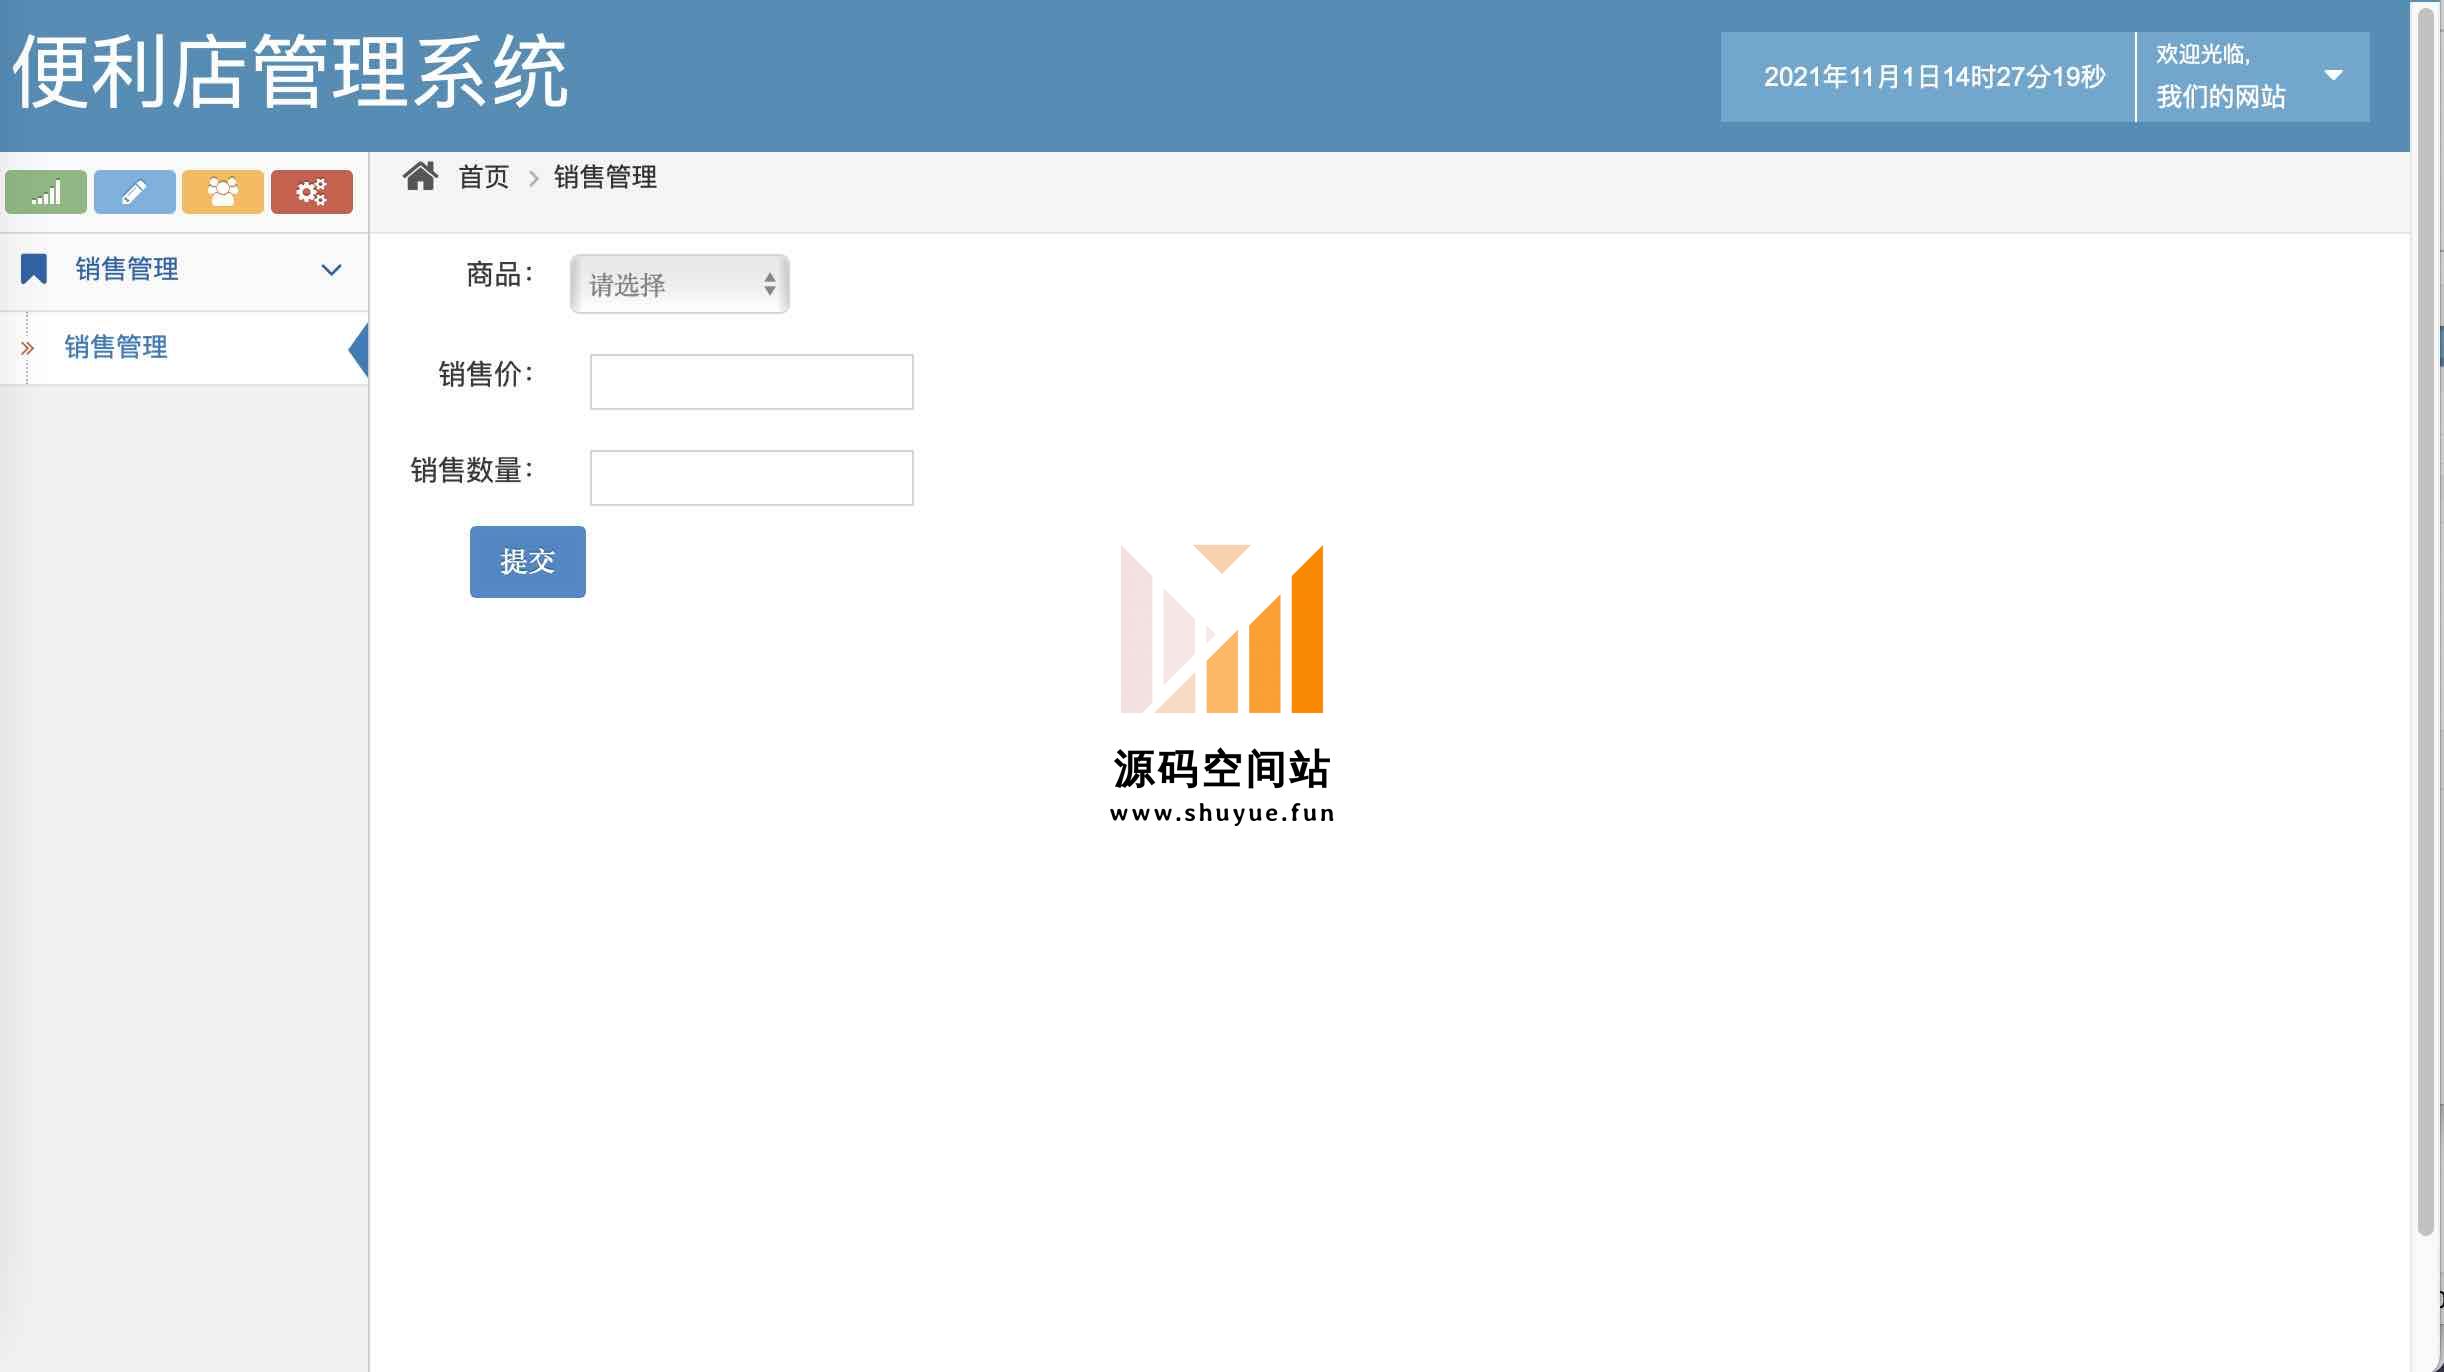Click the double-arrow icon beside 销售管理 submenu
Viewport: 2444px width, 1372px height.
coord(28,348)
